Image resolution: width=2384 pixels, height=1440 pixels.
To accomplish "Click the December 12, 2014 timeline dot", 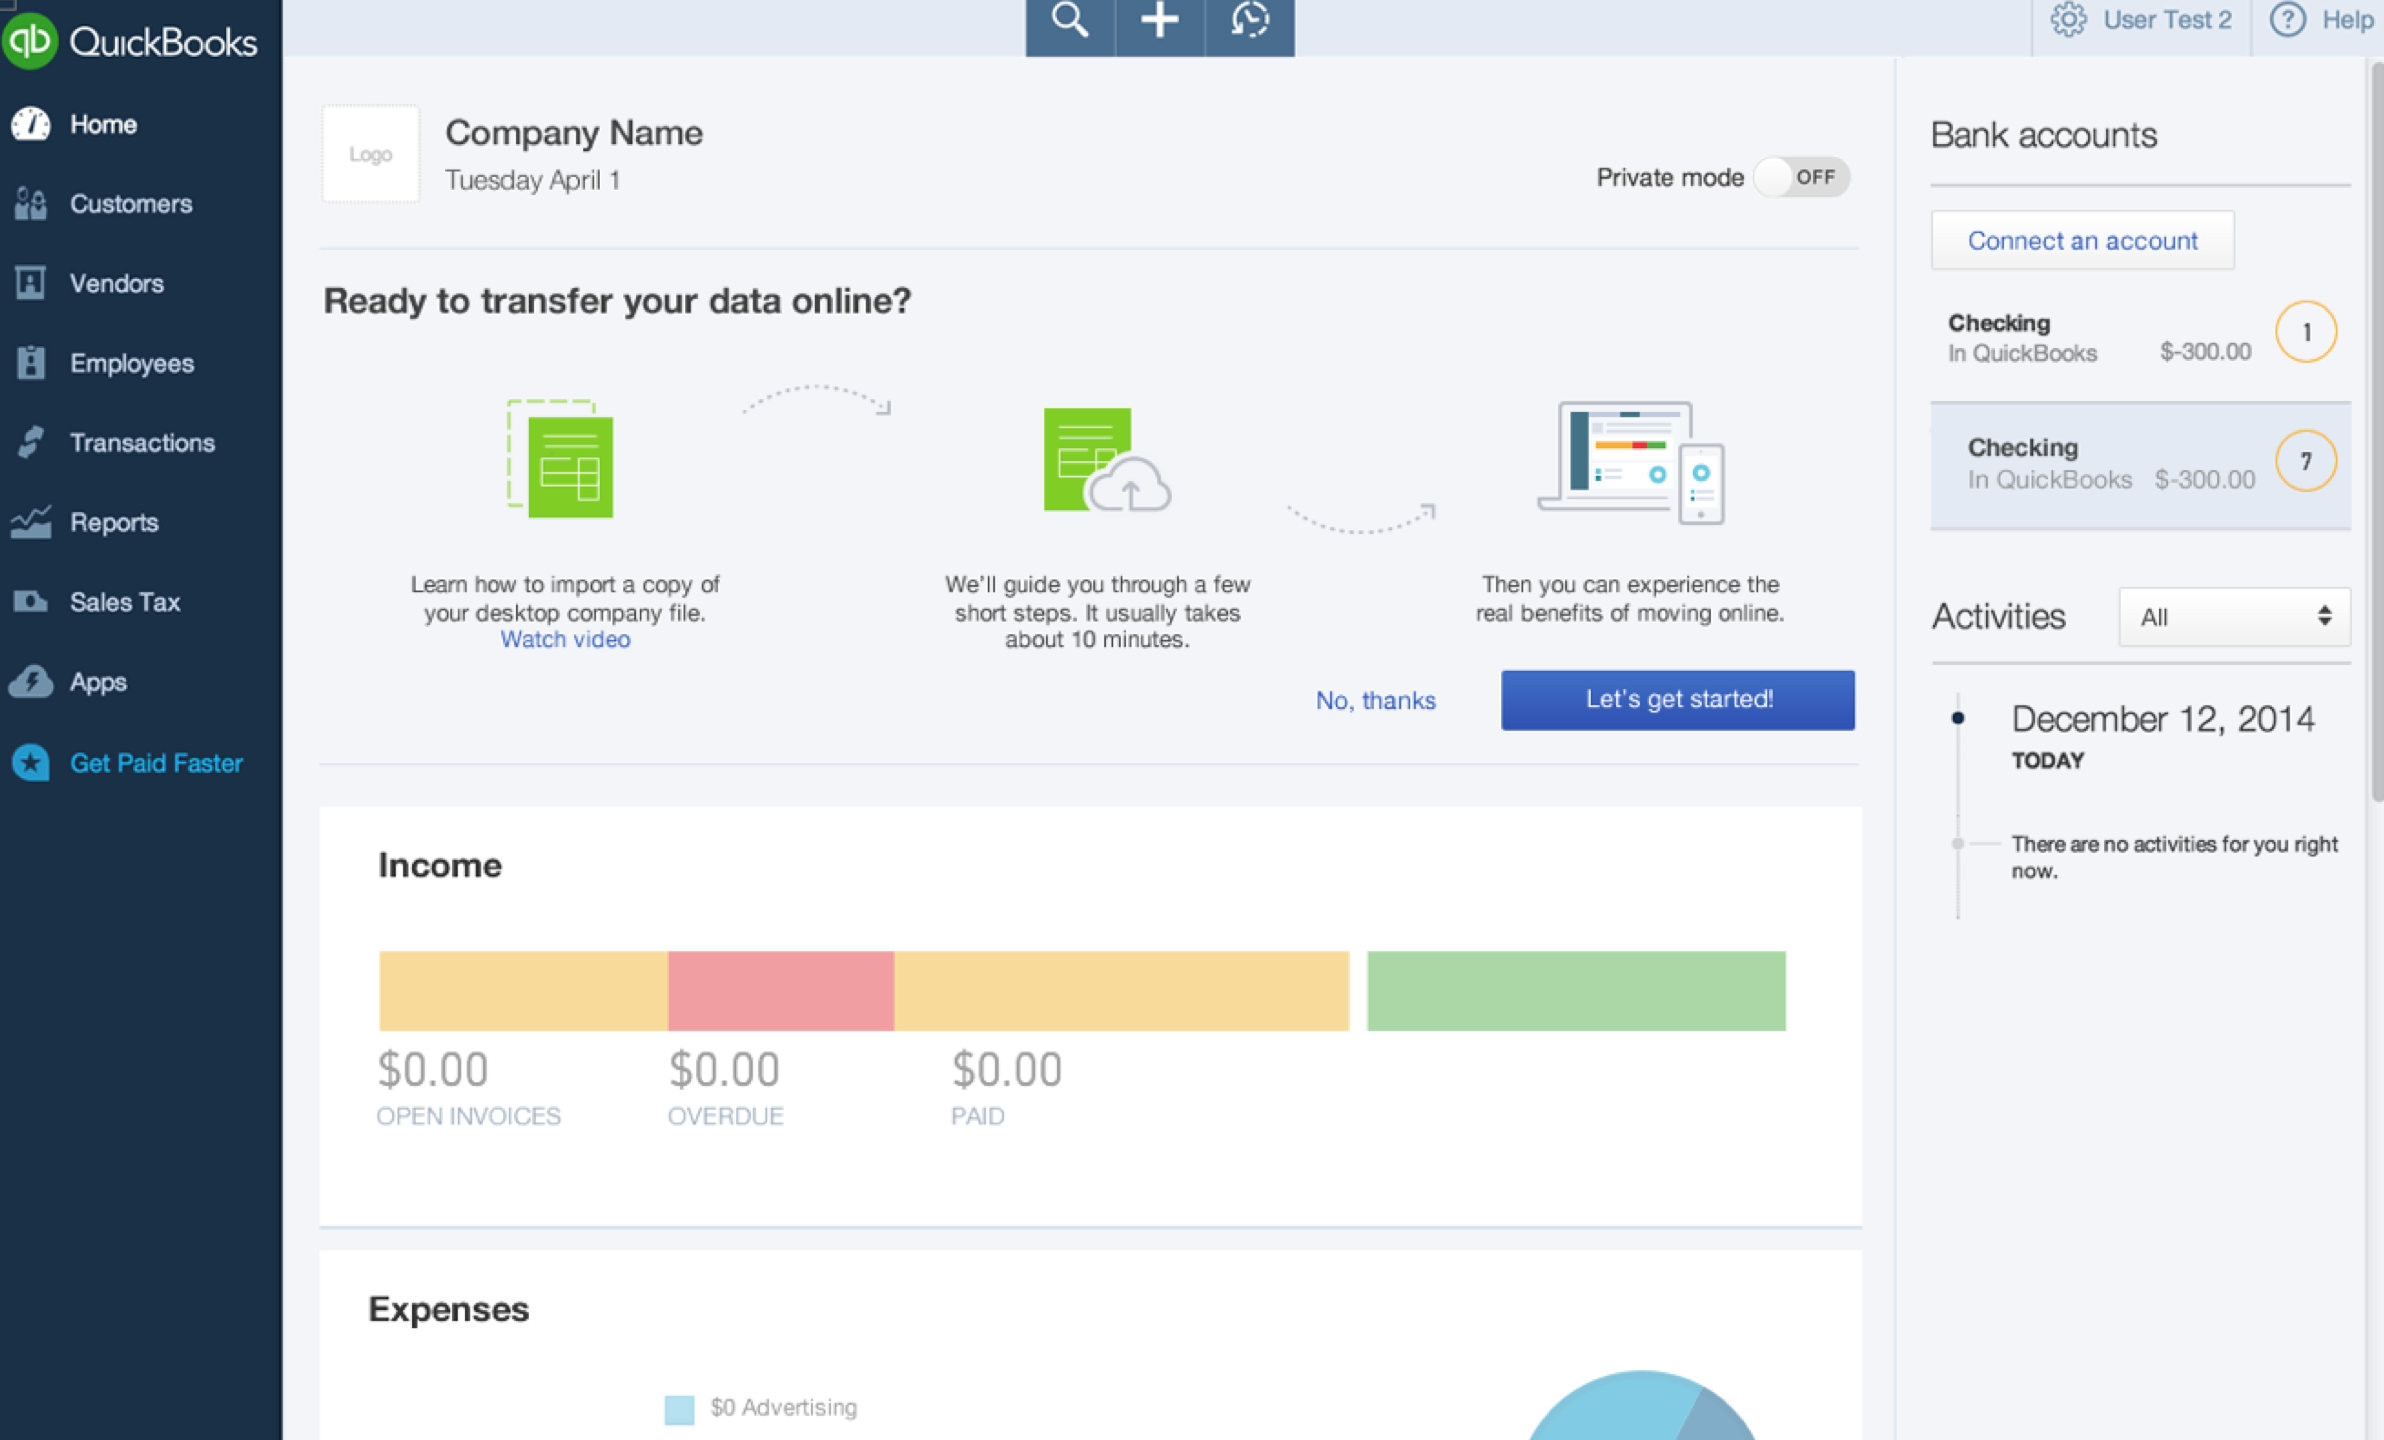I will (x=1958, y=718).
